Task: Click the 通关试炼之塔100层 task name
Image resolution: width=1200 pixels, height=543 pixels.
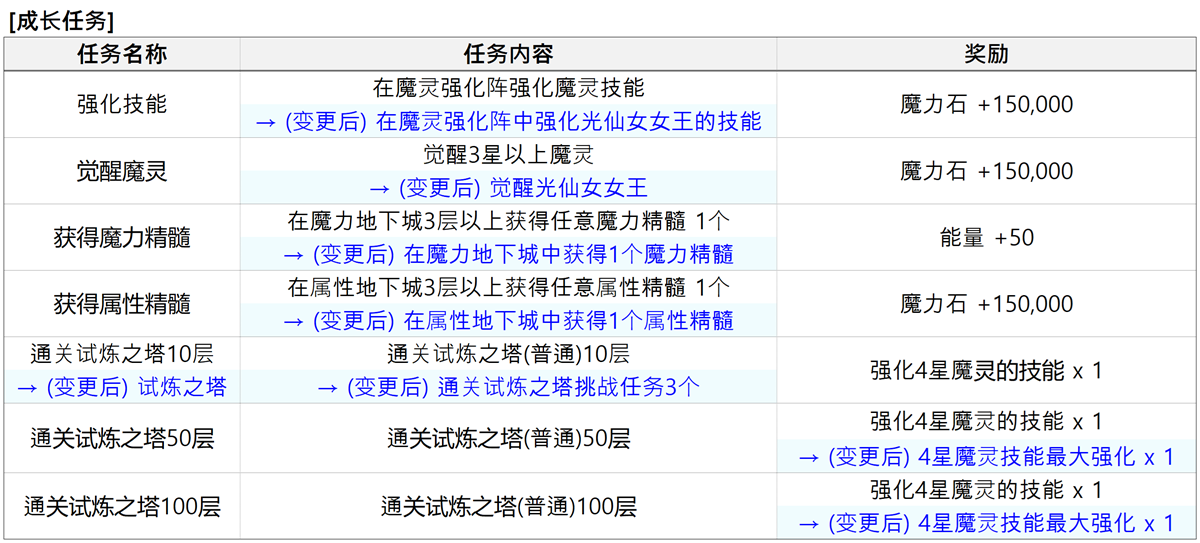Action: (121, 506)
